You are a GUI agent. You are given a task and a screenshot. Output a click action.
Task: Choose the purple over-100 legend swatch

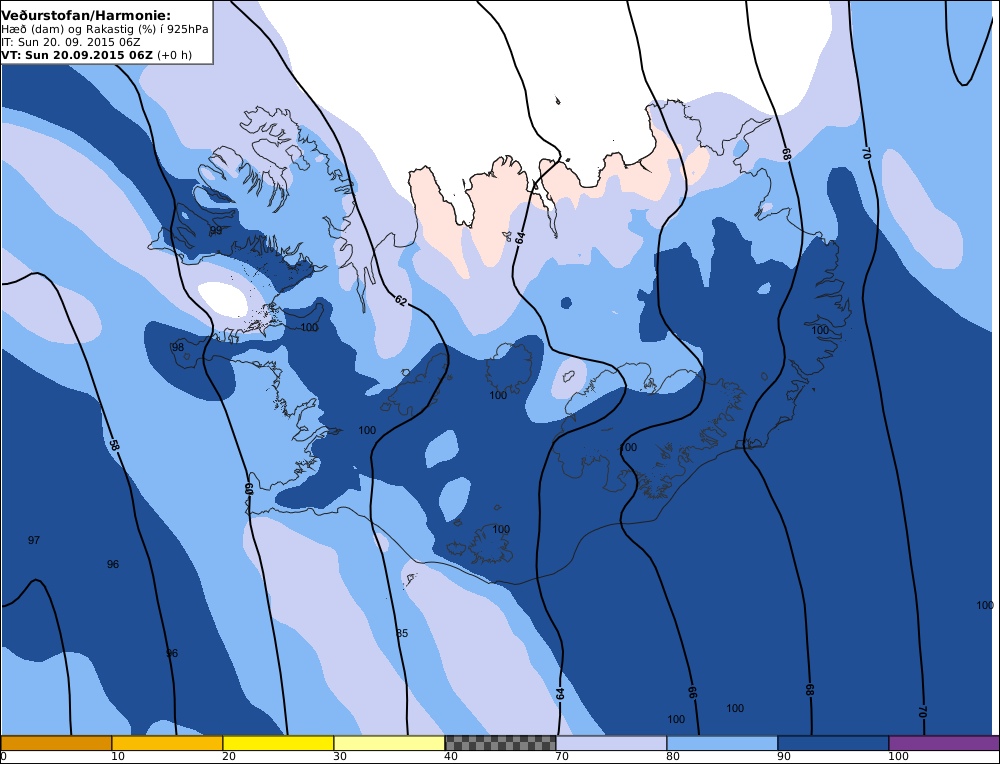coord(944,743)
